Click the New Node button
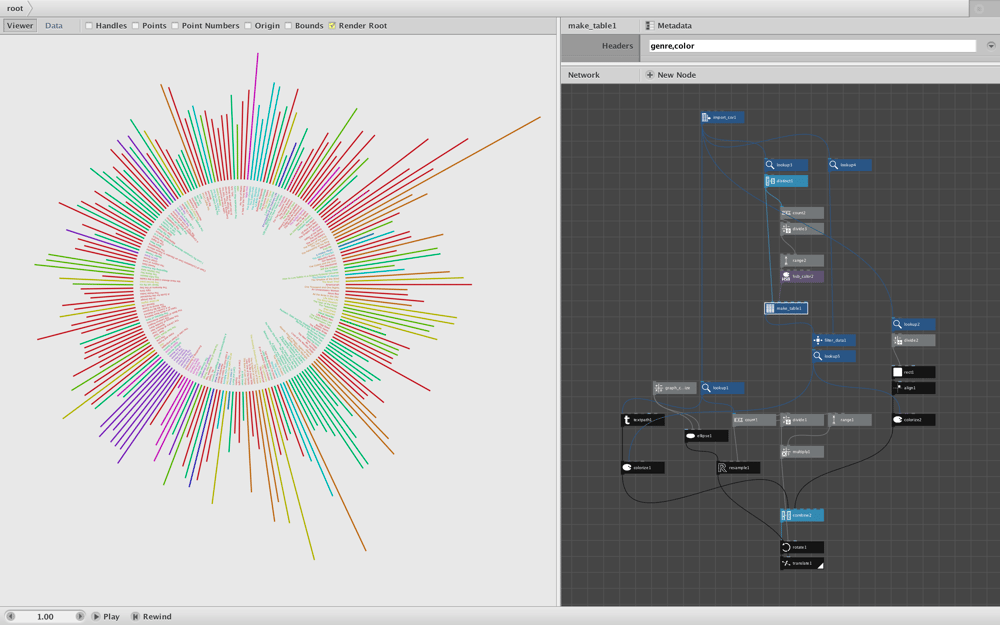This screenshot has width=1000, height=625. pyautogui.click(x=670, y=75)
